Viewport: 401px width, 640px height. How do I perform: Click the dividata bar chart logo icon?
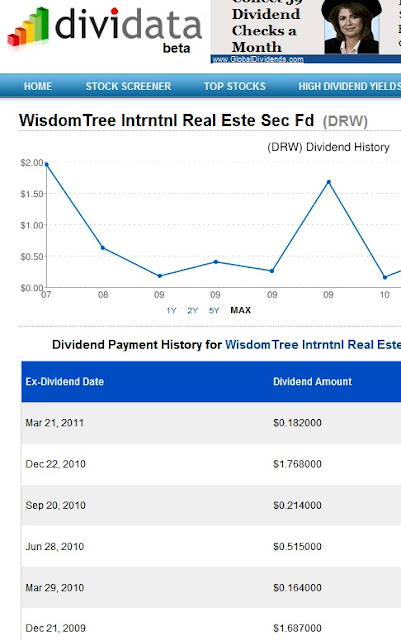[x=28, y=27]
